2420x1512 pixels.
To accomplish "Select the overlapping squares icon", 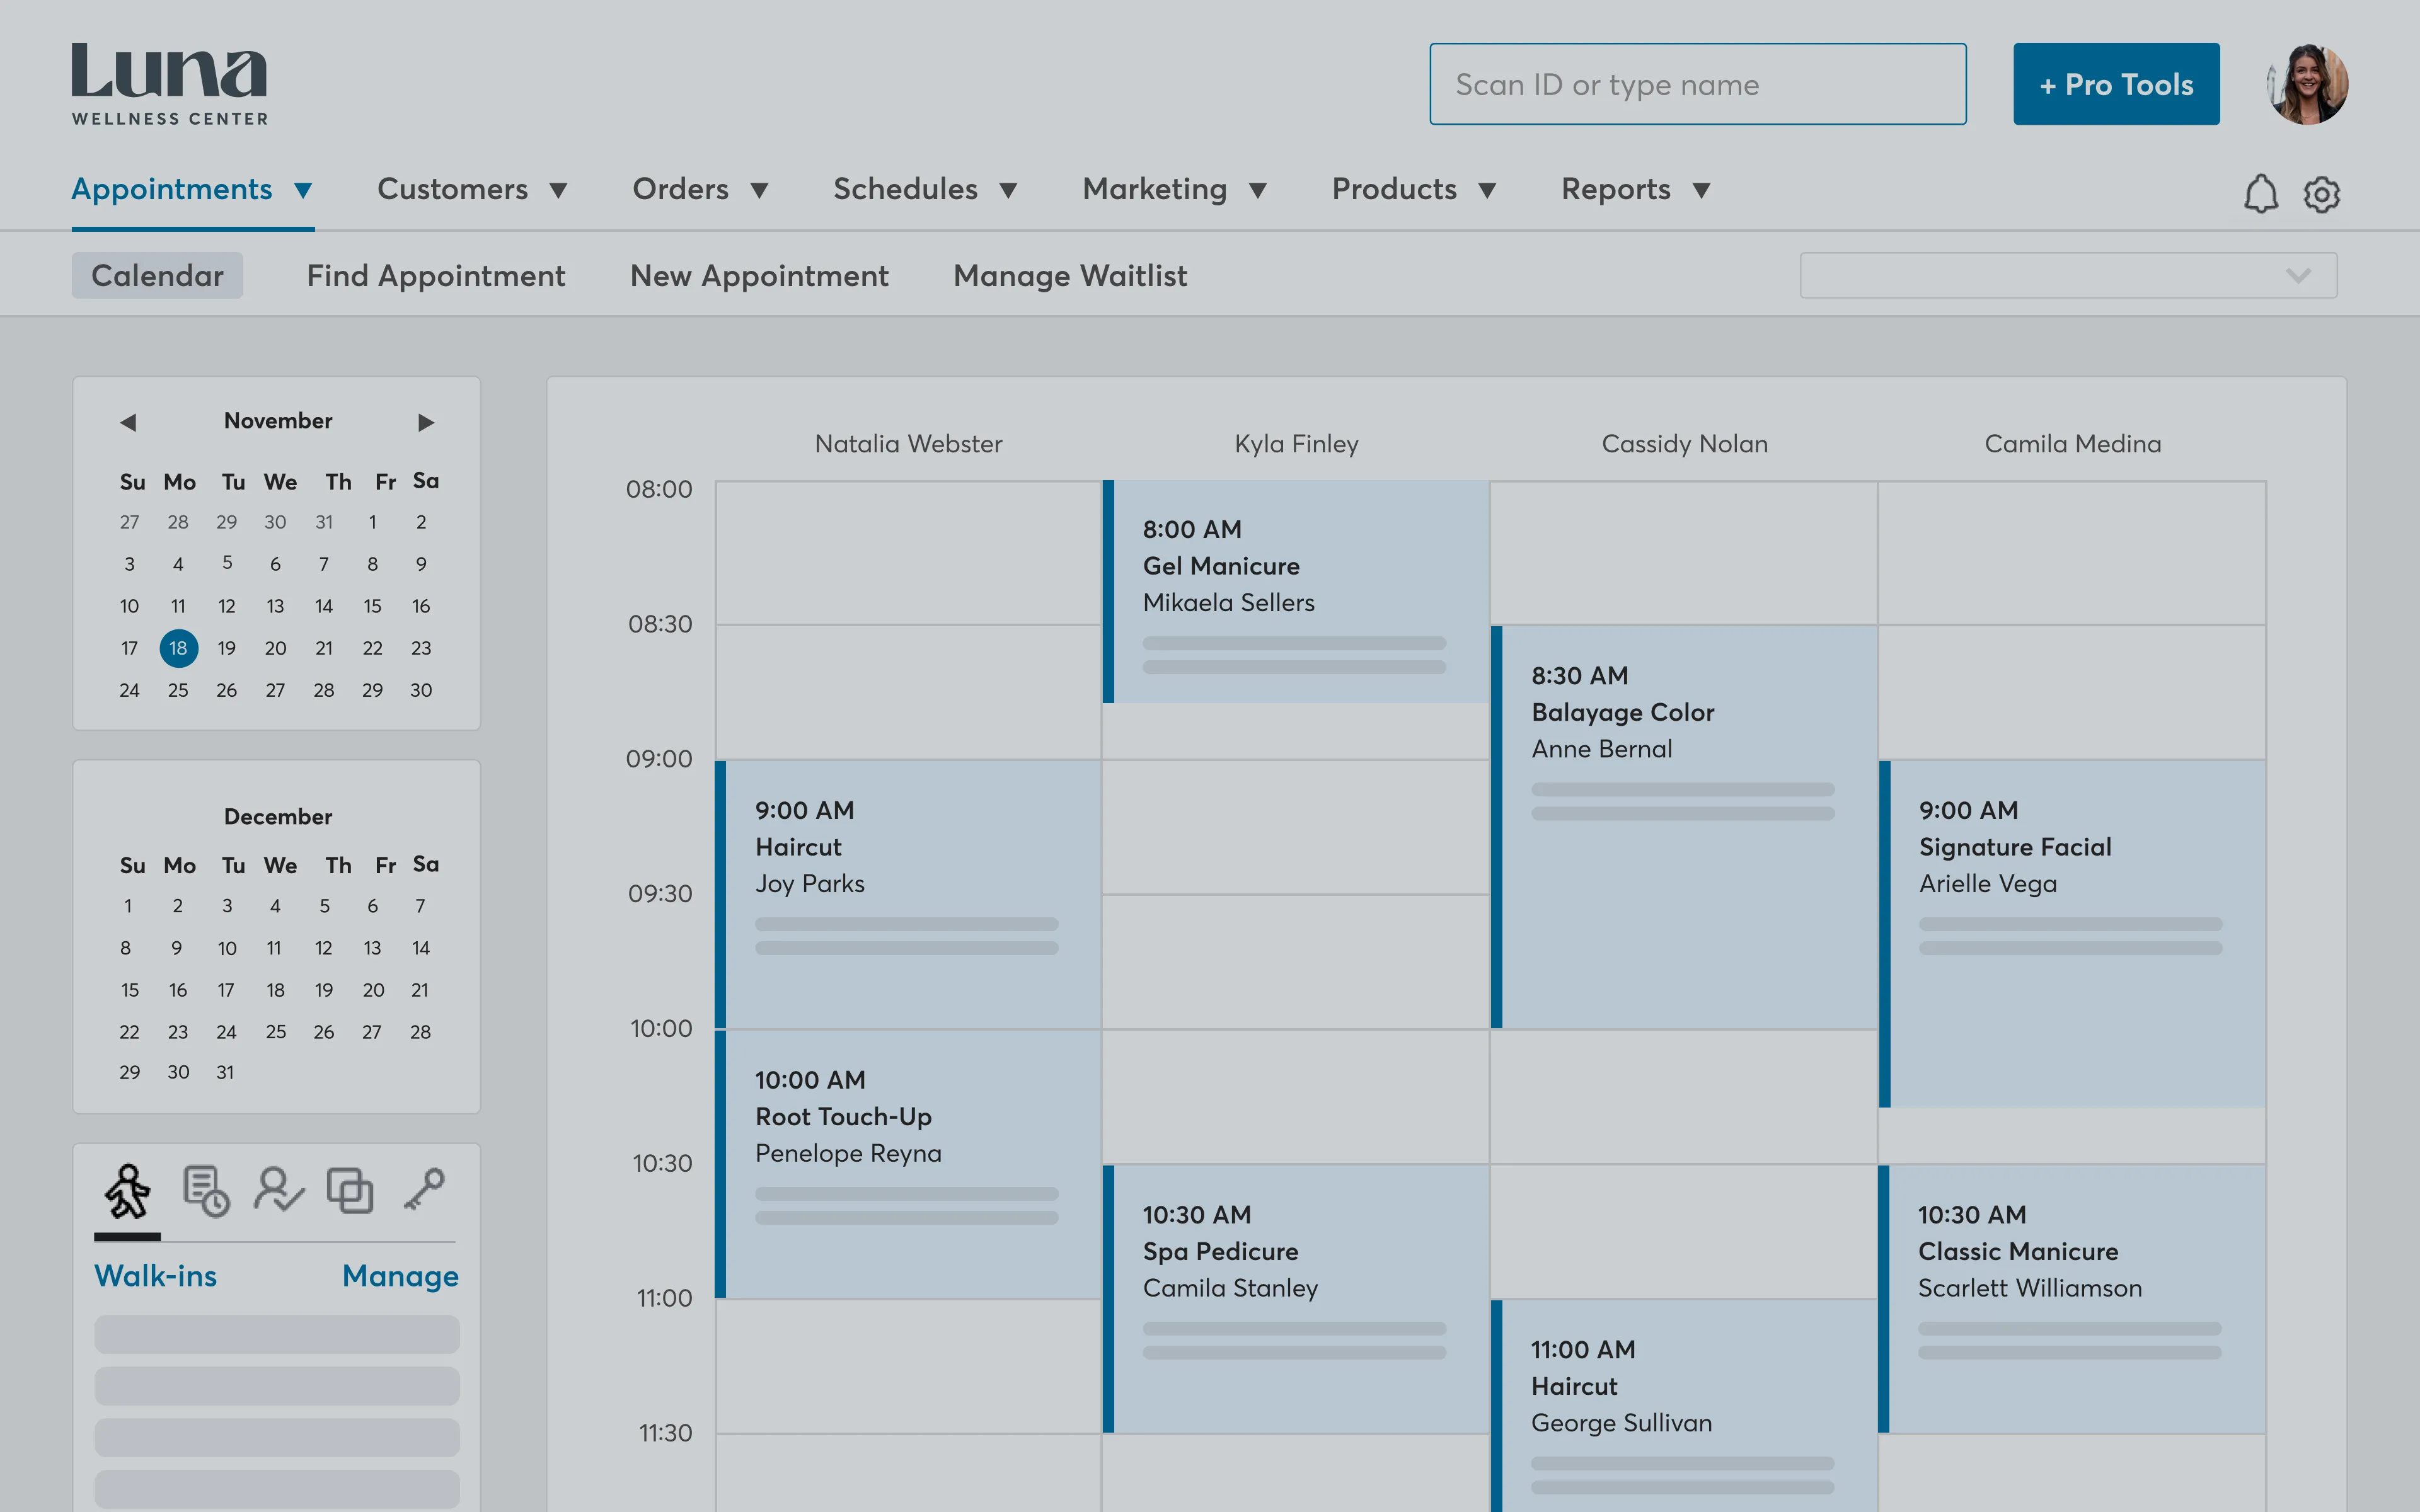I will (350, 1191).
